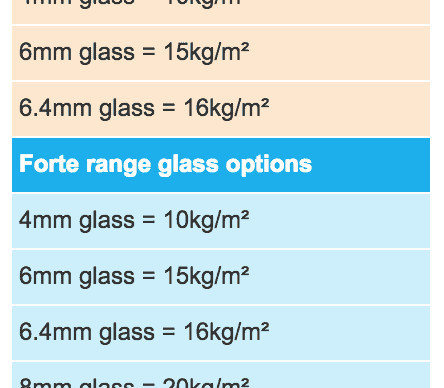Click the 'Forte range glass options' header
444x388 pixels.
point(221,165)
